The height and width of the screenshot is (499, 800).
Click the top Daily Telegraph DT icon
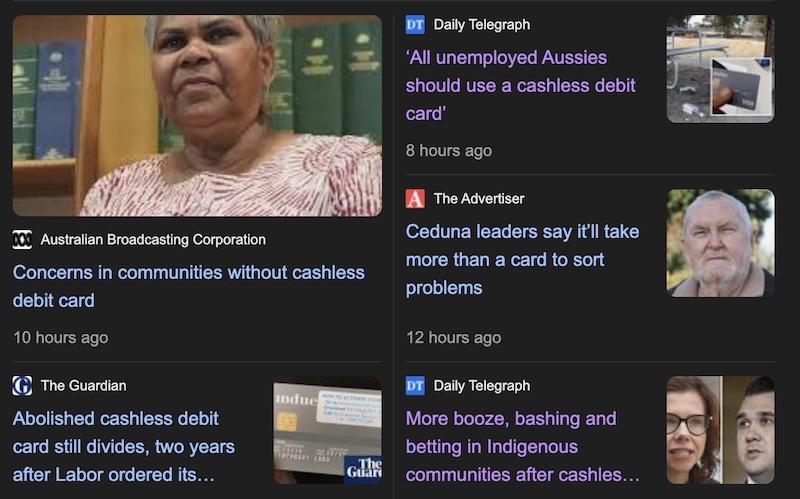[x=415, y=24]
